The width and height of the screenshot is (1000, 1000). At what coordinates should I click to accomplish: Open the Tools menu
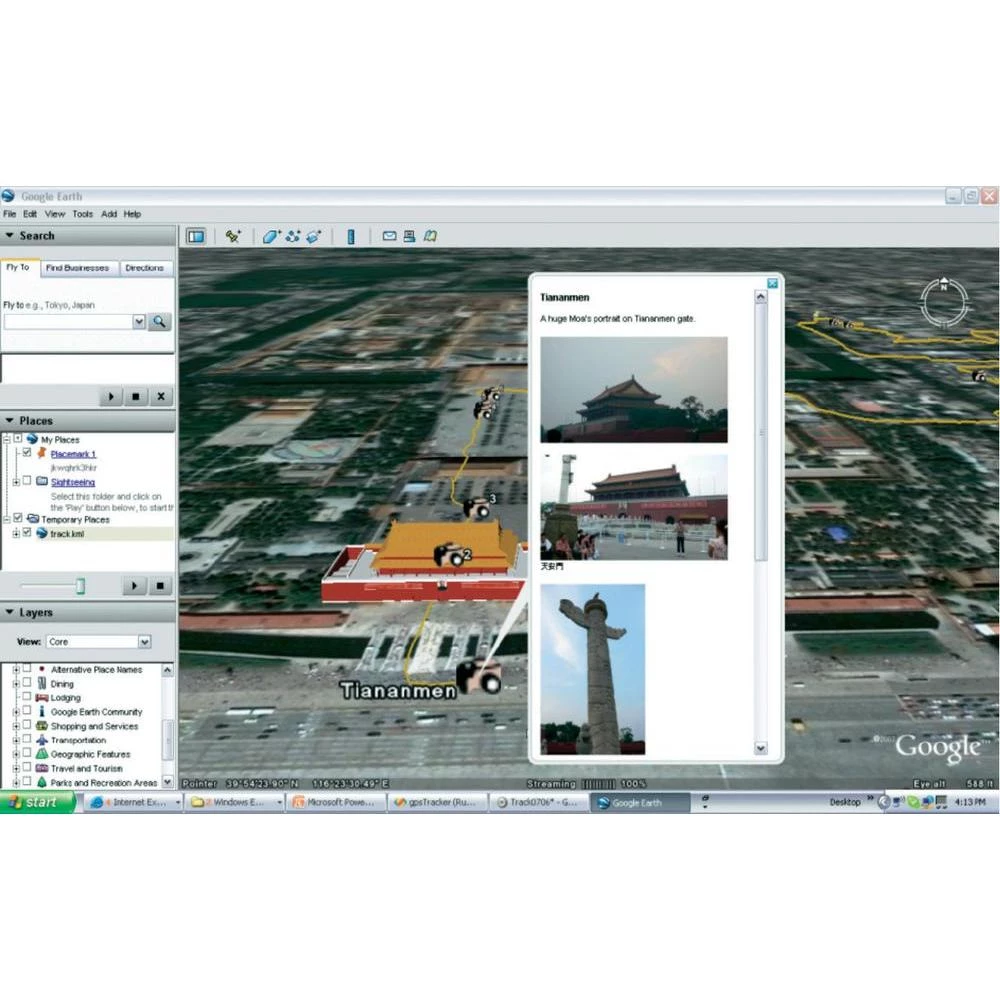[x=82, y=214]
